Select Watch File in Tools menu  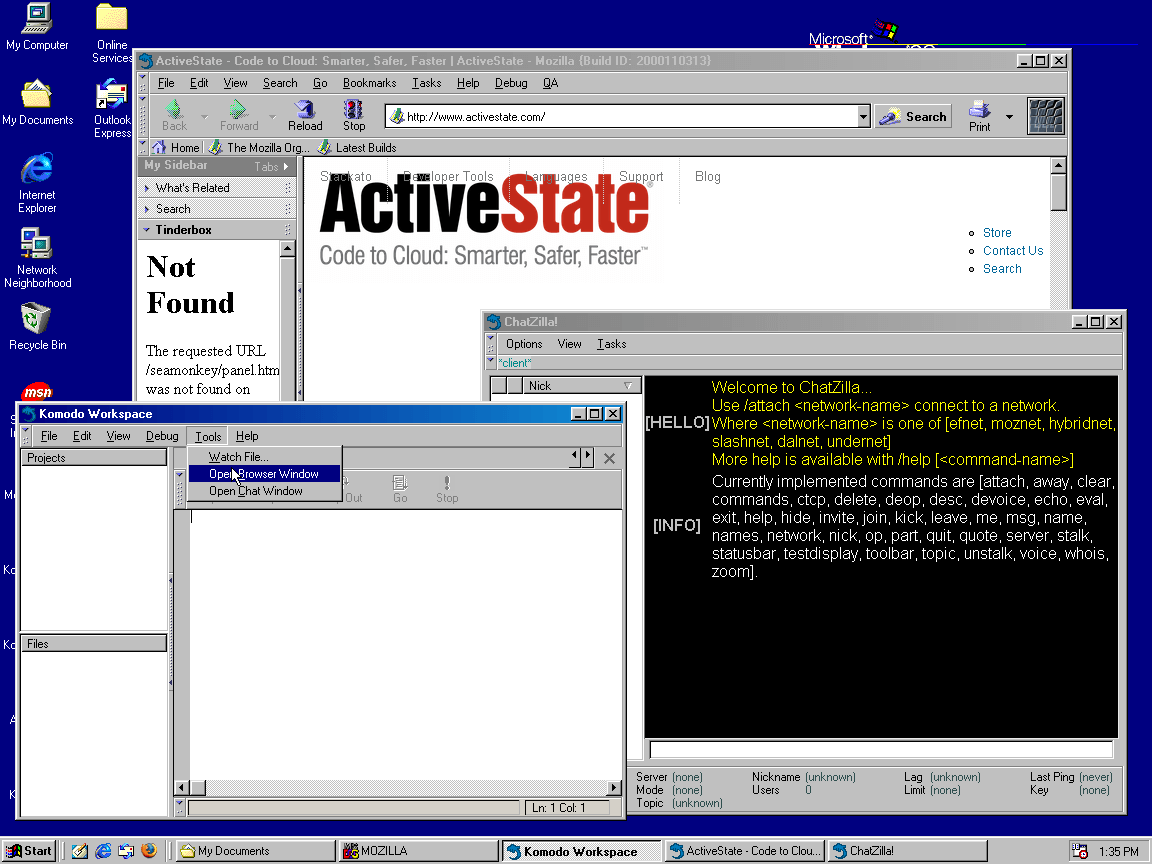(264, 457)
